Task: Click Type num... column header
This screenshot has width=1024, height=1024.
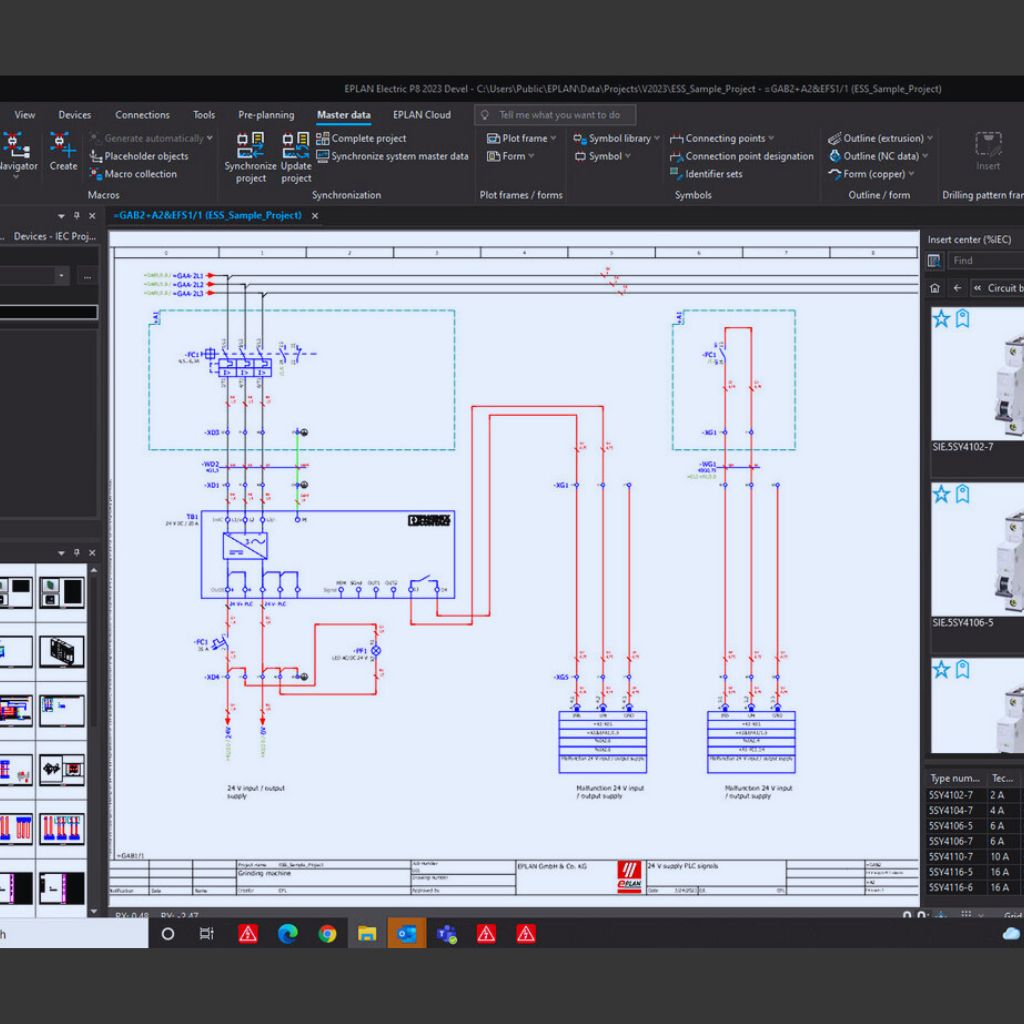Action: [955, 778]
